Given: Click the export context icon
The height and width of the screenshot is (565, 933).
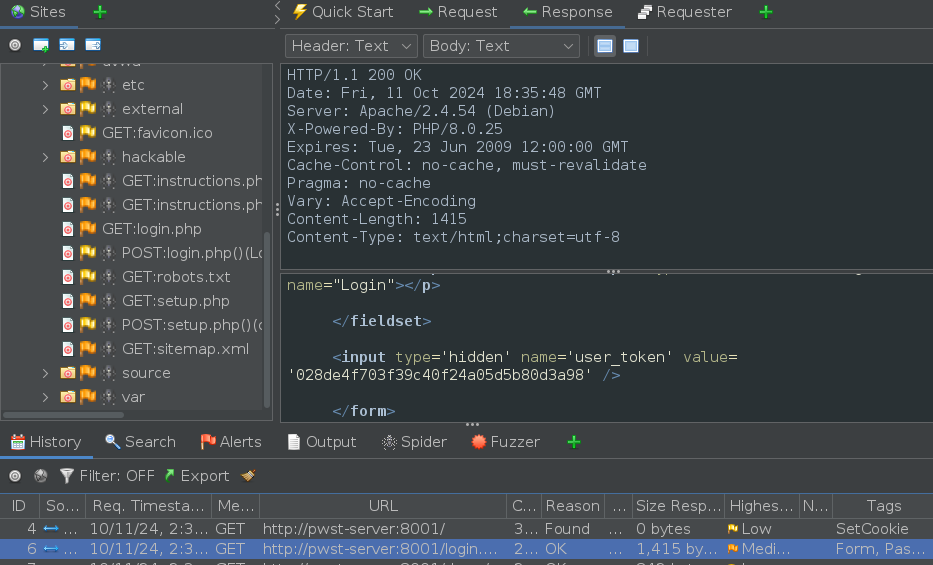Looking at the screenshot, I should click(x=93, y=45).
